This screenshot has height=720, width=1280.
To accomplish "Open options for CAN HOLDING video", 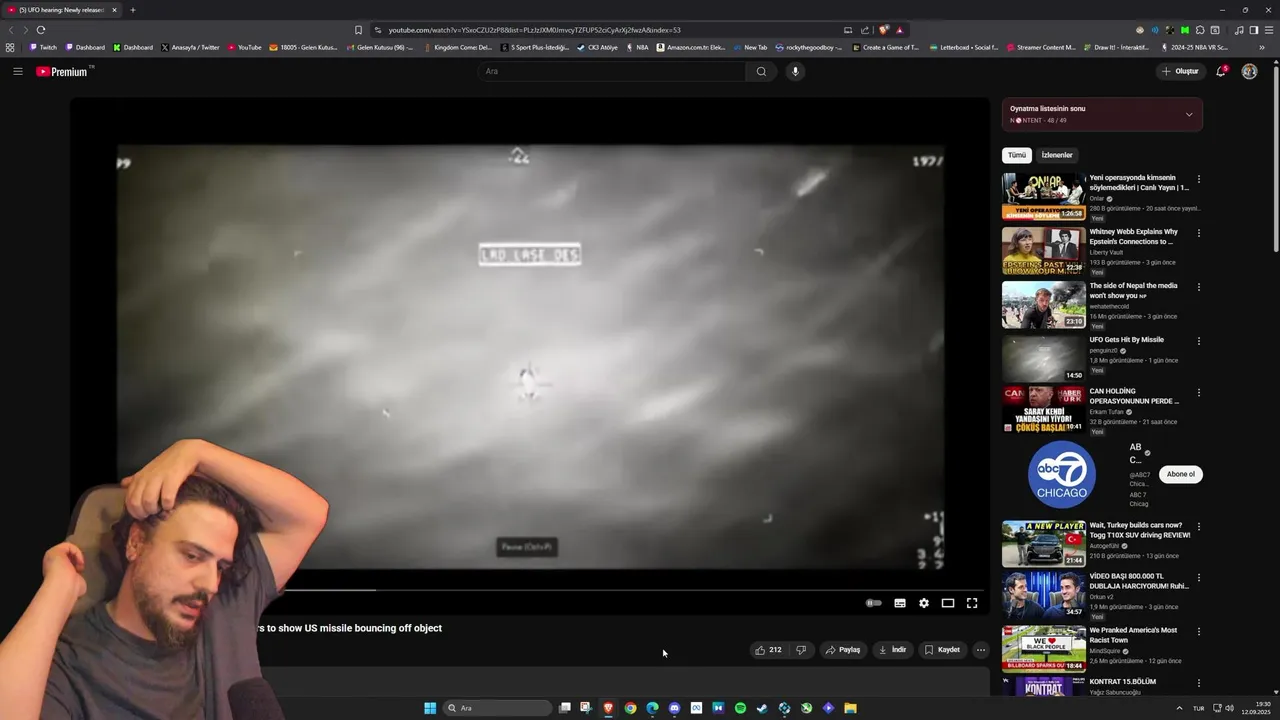I will click(1199, 393).
